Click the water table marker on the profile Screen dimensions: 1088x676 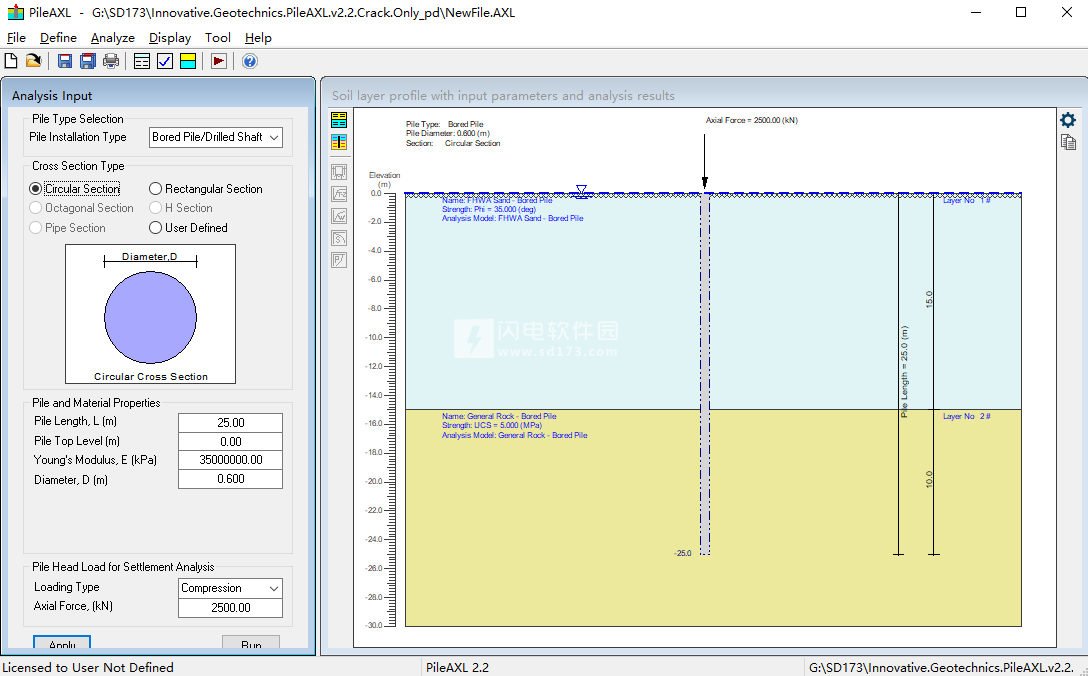point(581,192)
